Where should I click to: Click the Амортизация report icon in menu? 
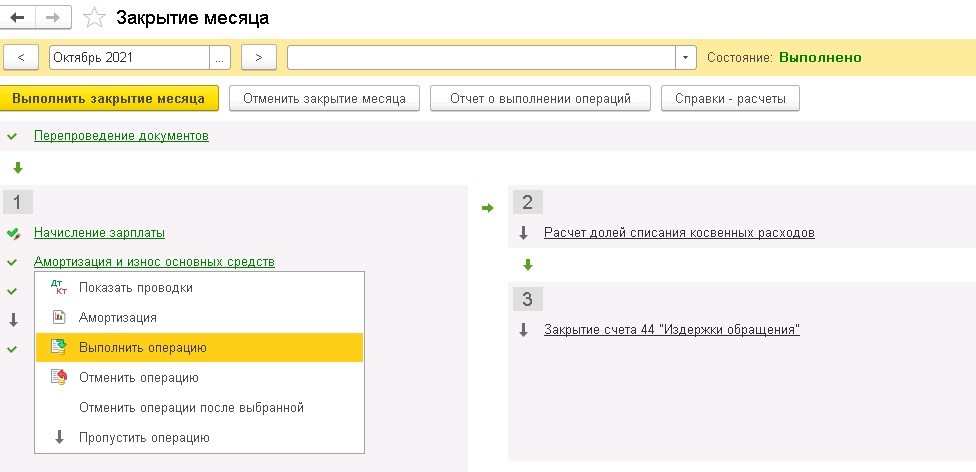(x=59, y=317)
